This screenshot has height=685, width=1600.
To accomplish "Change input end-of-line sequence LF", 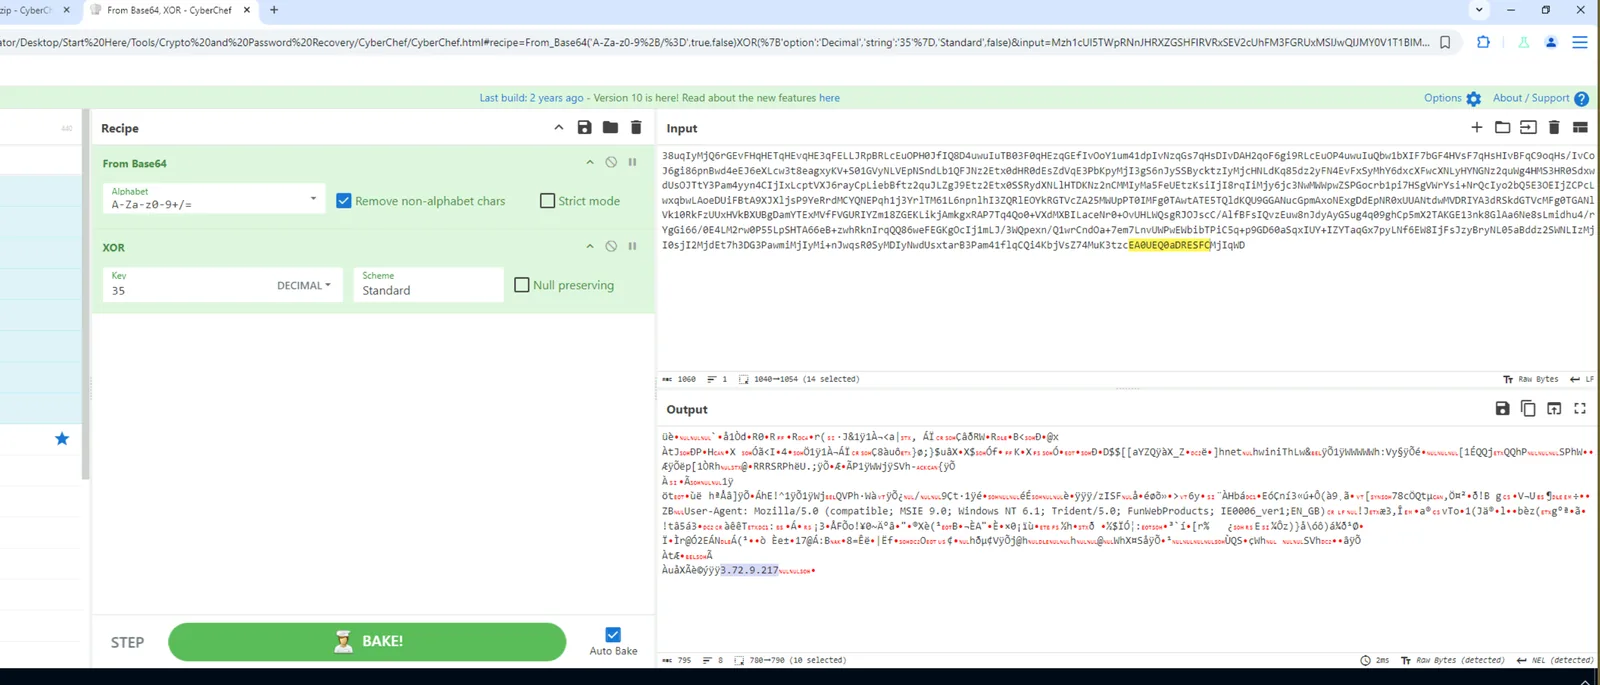I will pyautogui.click(x=1582, y=379).
